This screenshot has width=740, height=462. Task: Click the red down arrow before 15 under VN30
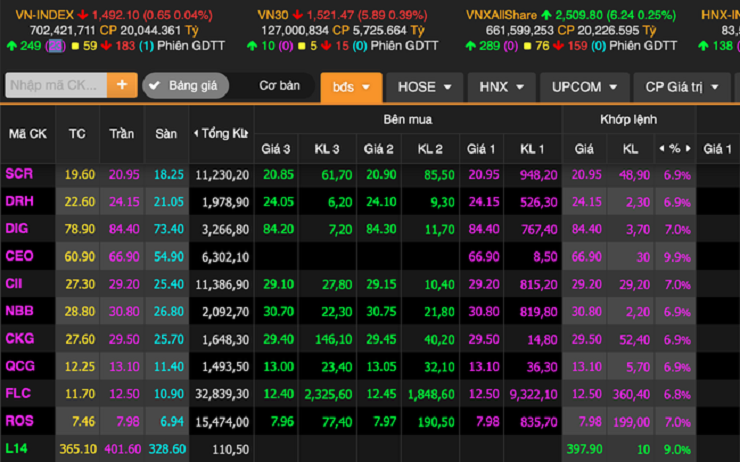pos(326,46)
